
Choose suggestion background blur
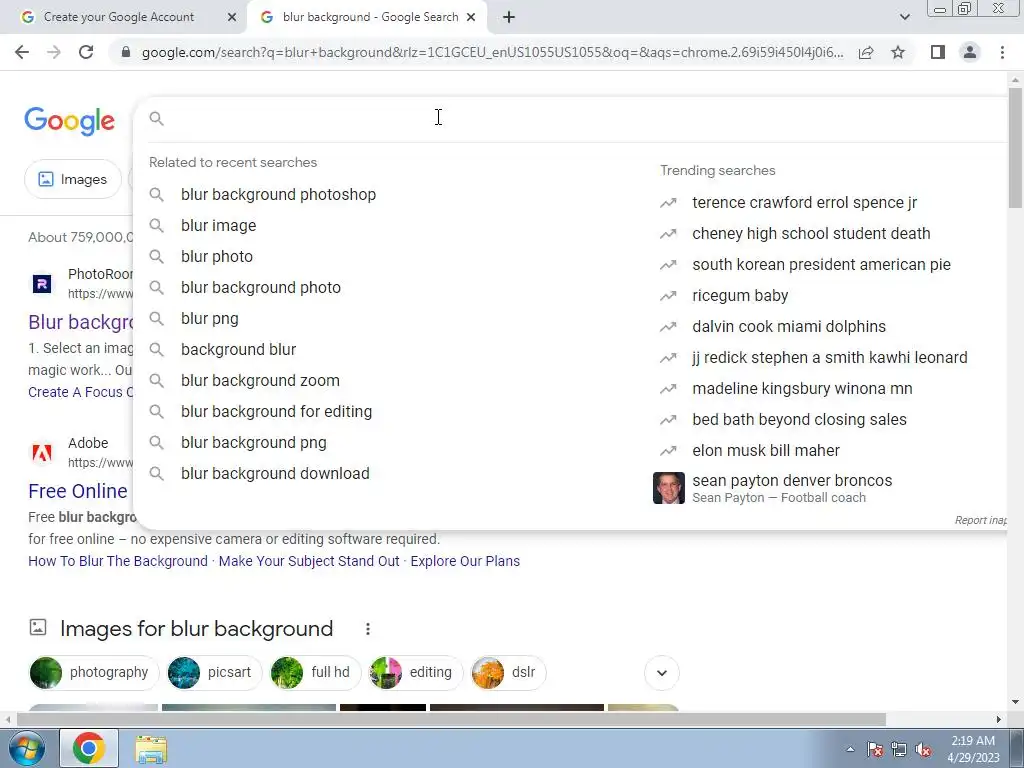pyautogui.click(x=238, y=349)
